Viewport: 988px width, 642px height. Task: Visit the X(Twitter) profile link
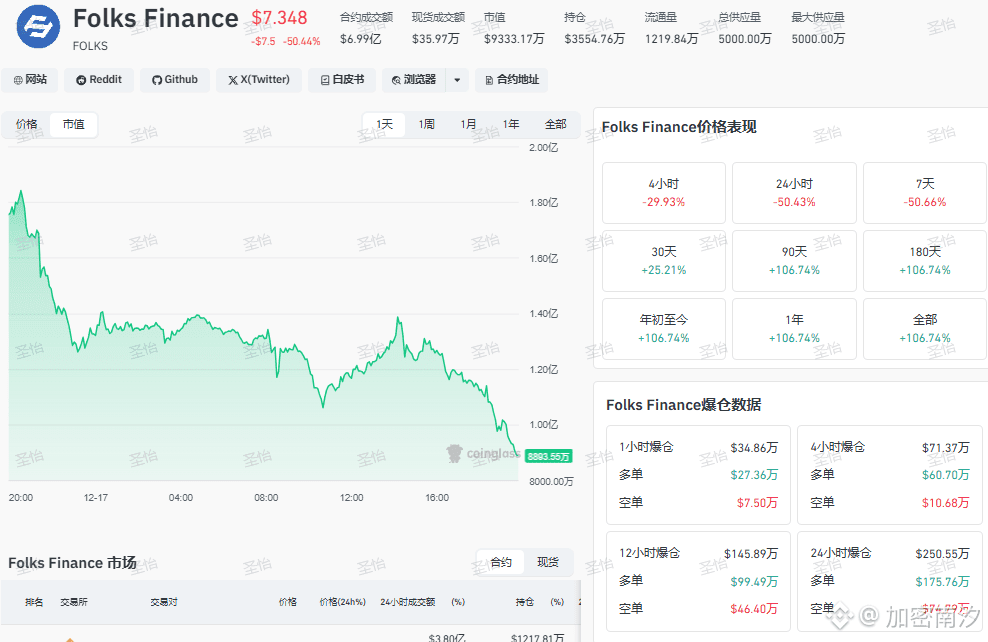click(258, 80)
